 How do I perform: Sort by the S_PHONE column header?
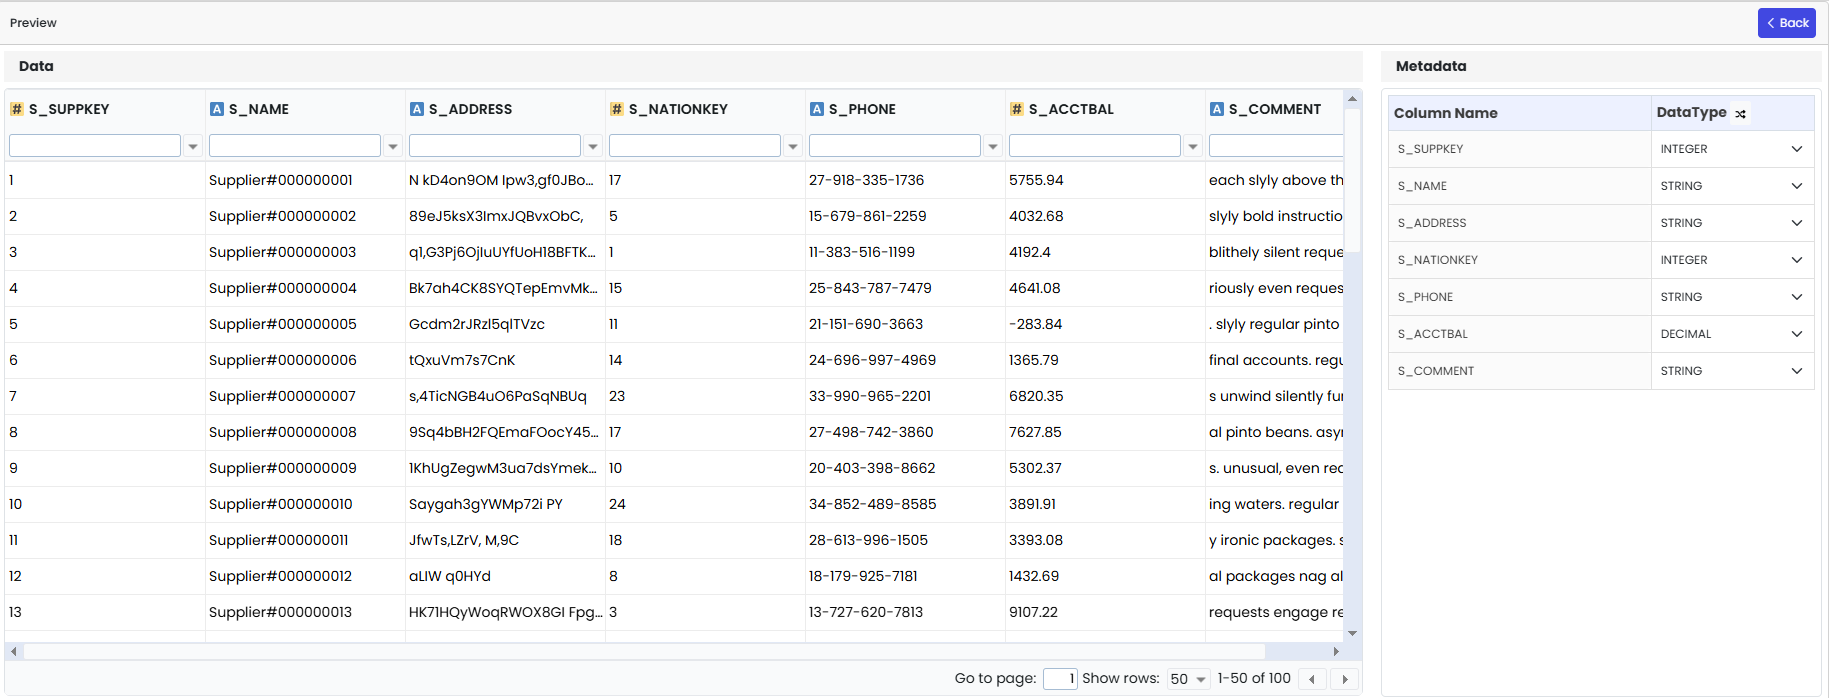point(862,109)
